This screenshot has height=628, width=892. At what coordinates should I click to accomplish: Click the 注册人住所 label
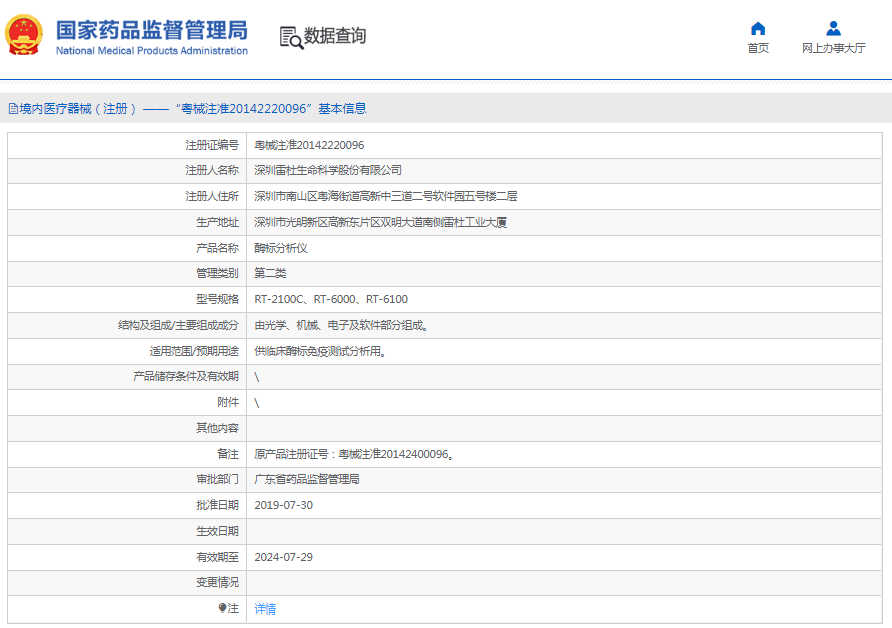(x=212, y=196)
